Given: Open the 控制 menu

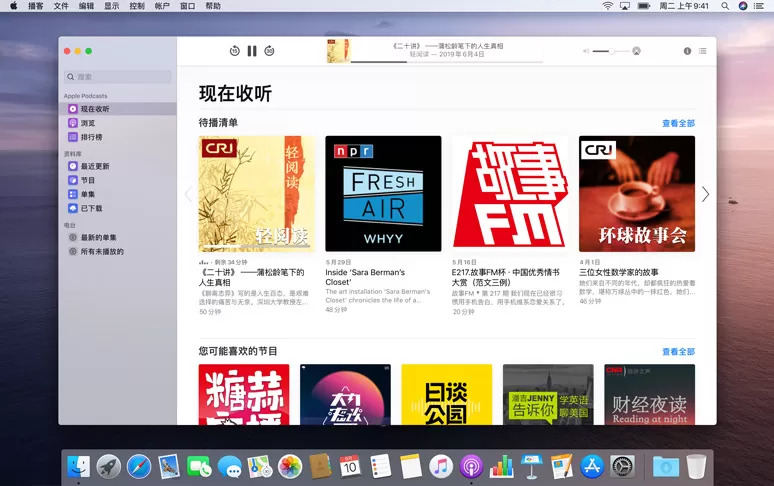Looking at the screenshot, I should tap(137, 6).
